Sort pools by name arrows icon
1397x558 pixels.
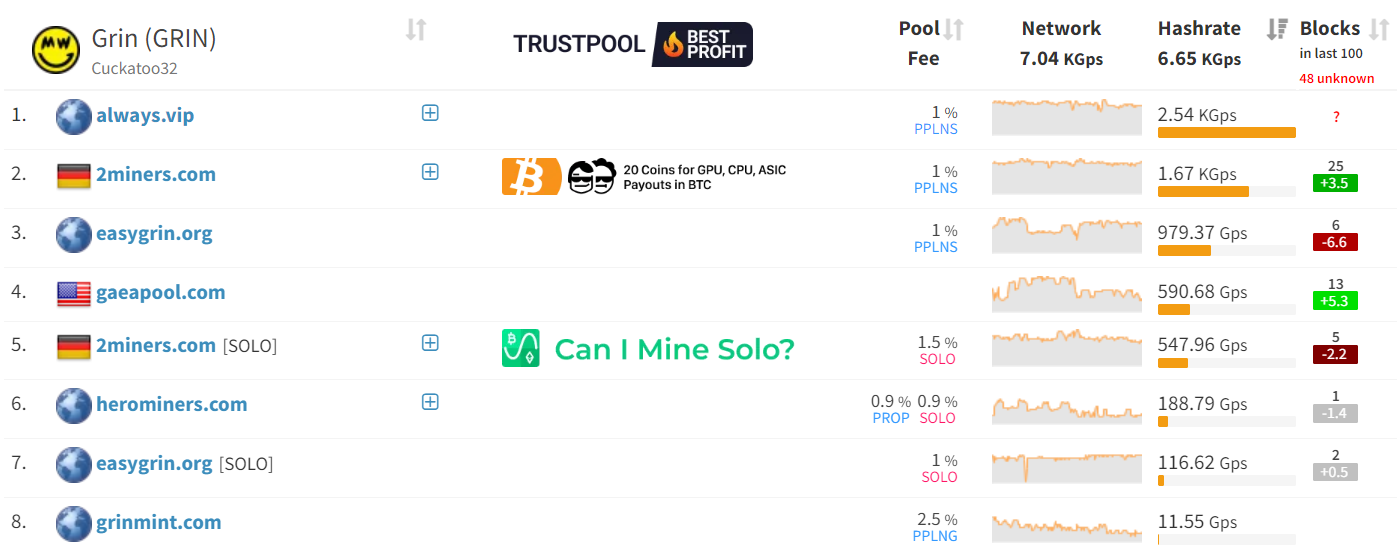(416, 30)
